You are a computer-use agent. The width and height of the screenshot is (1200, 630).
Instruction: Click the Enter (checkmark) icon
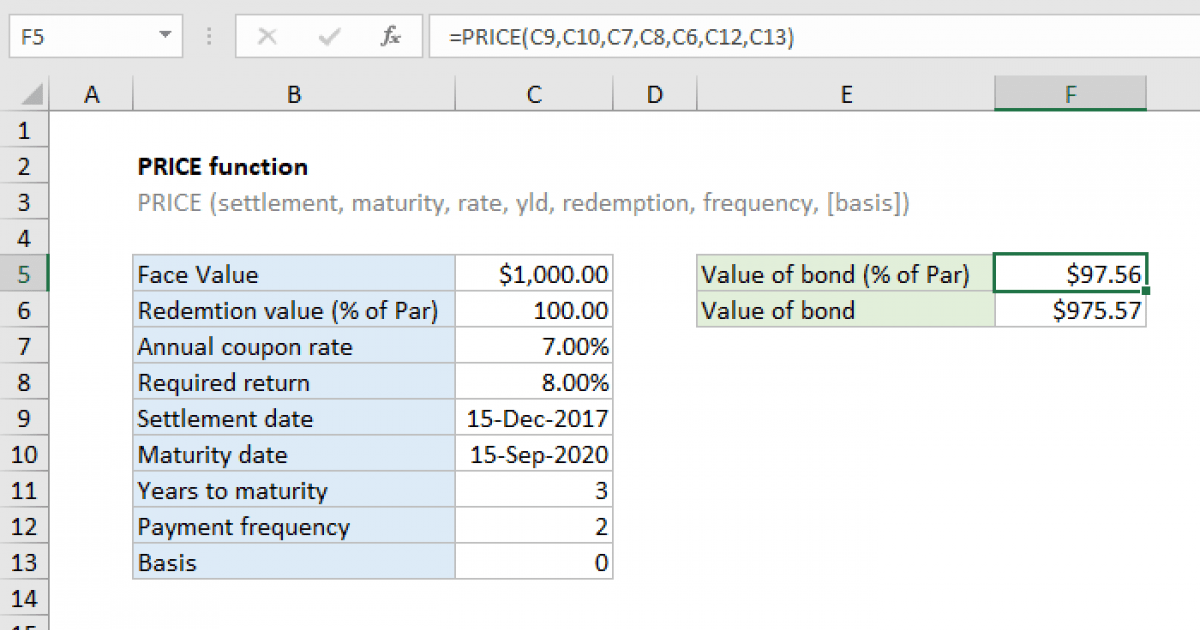(x=328, y=36)
